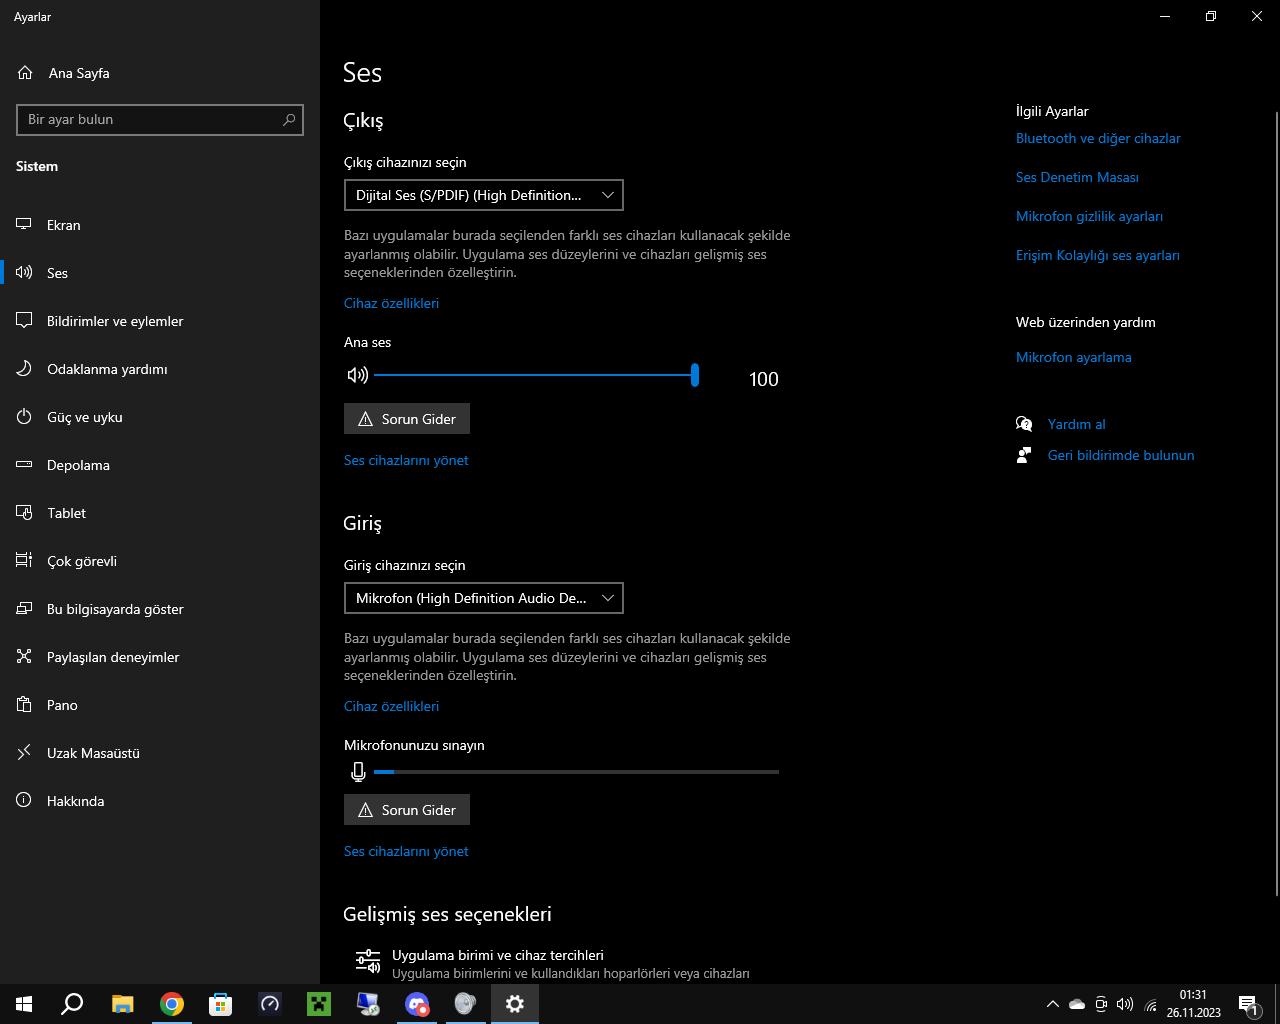This screenshot has width=1280, height=1024.
Task: Open the Ekran settings page
Action: click(64, 225)
